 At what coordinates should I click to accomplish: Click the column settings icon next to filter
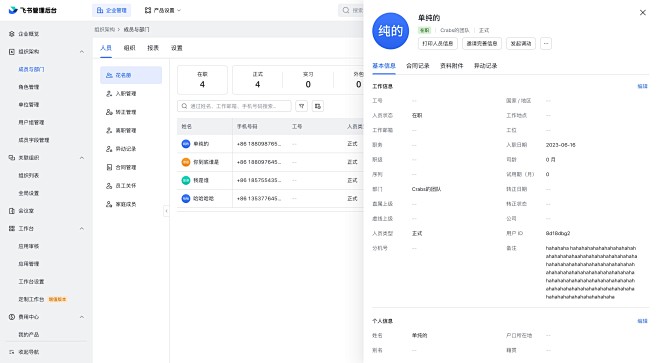click(x=318, y=106)
